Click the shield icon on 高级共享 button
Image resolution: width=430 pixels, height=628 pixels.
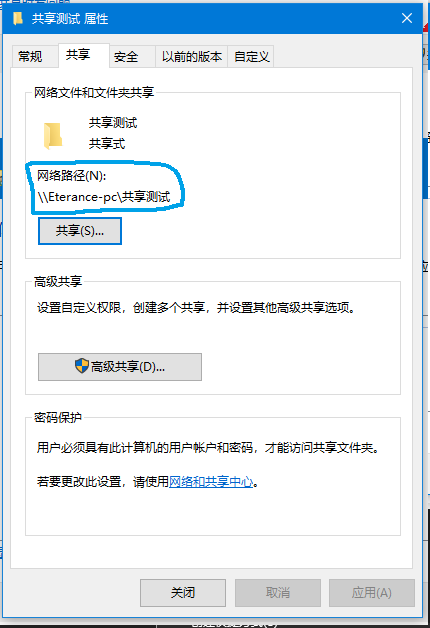[x=82, y=366]
